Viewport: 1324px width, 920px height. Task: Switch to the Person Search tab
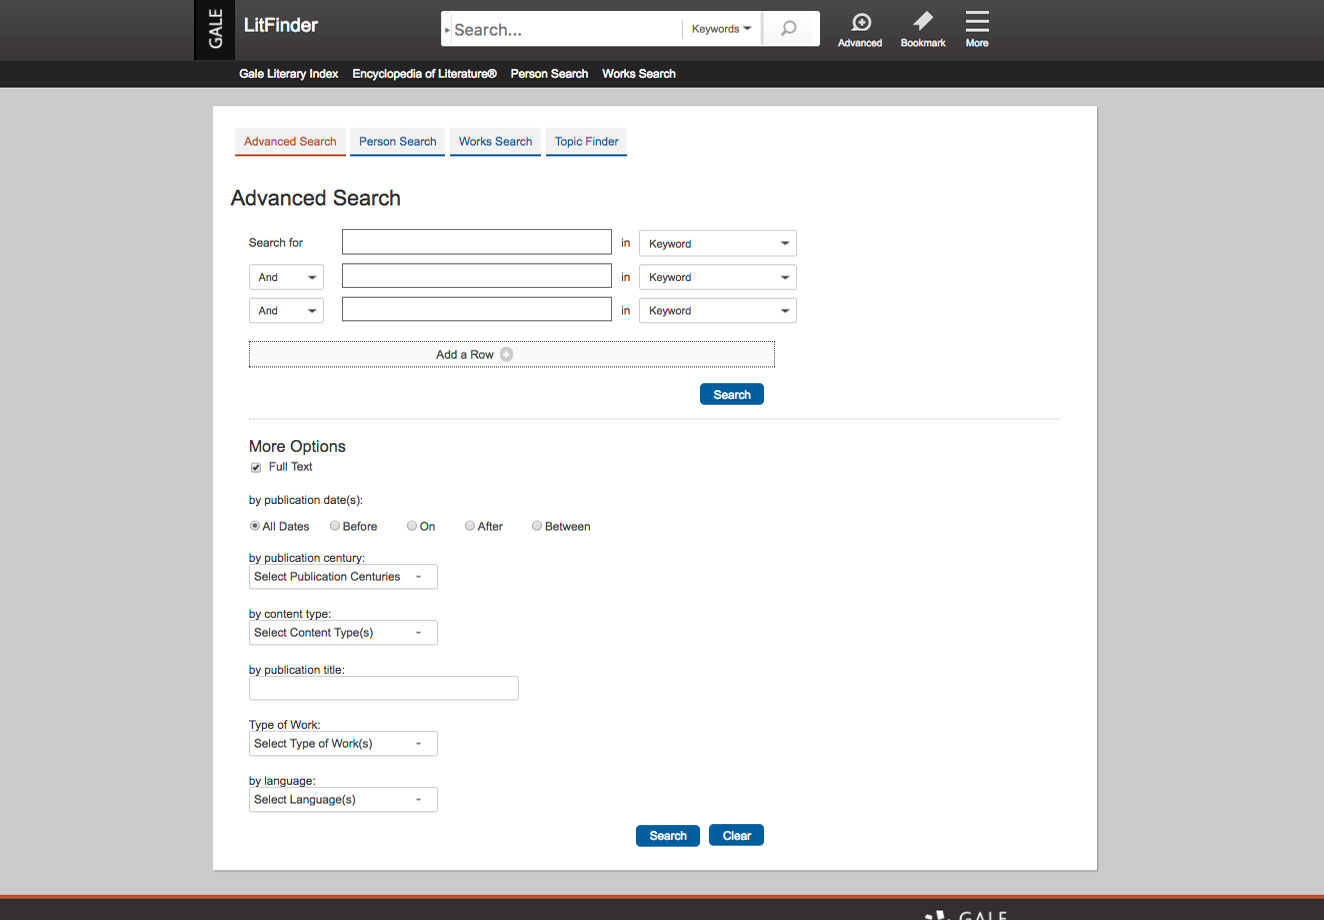click(x=398, y=141)
